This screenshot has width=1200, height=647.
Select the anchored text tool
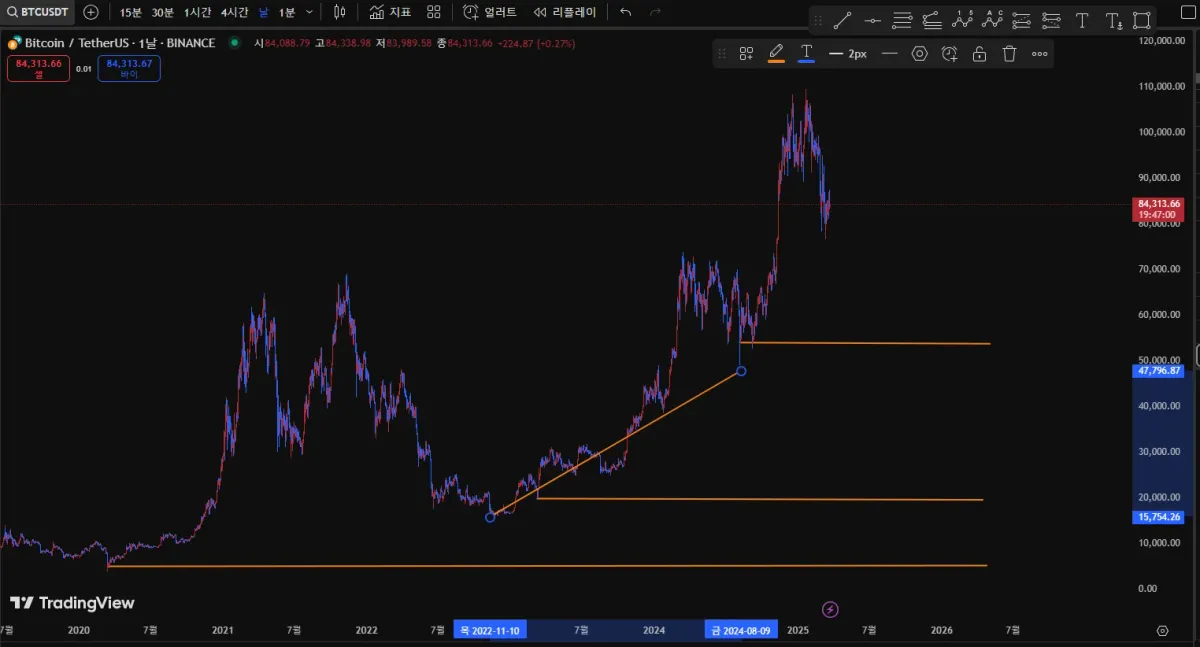tap(1113, 20)
